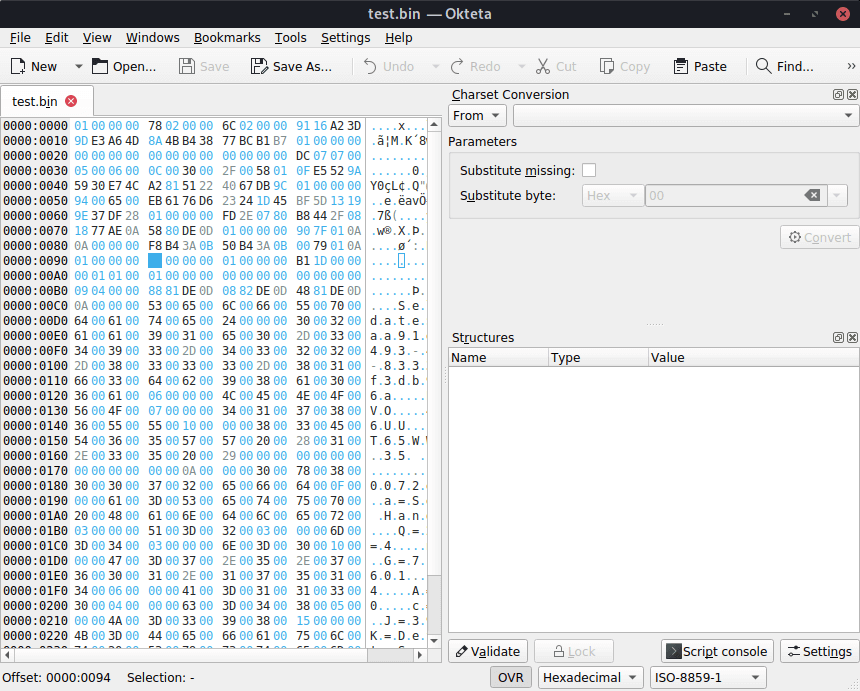
Task: Toggle the Substitute missing checkbox
Action: (x=589, y=170)
